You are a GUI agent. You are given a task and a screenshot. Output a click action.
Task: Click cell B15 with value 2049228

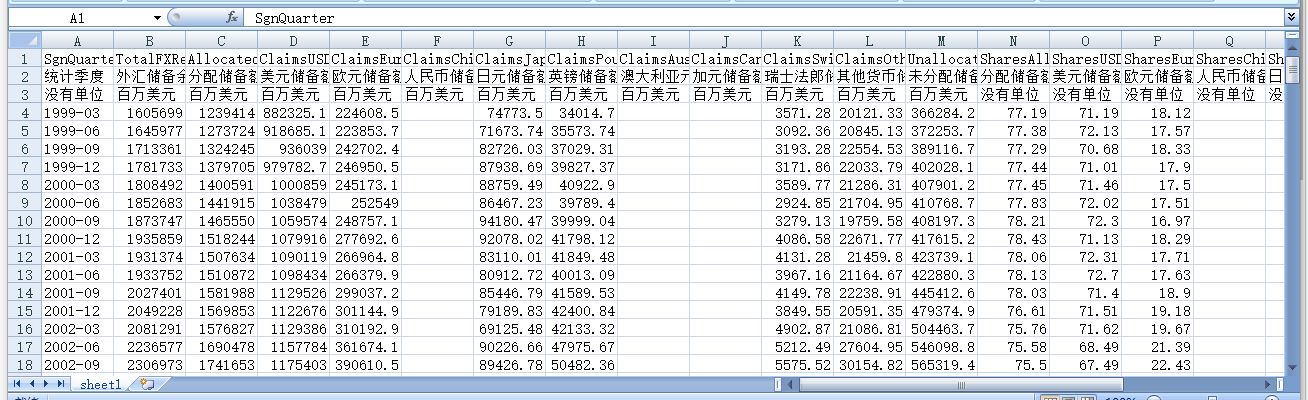pos(150,311)
